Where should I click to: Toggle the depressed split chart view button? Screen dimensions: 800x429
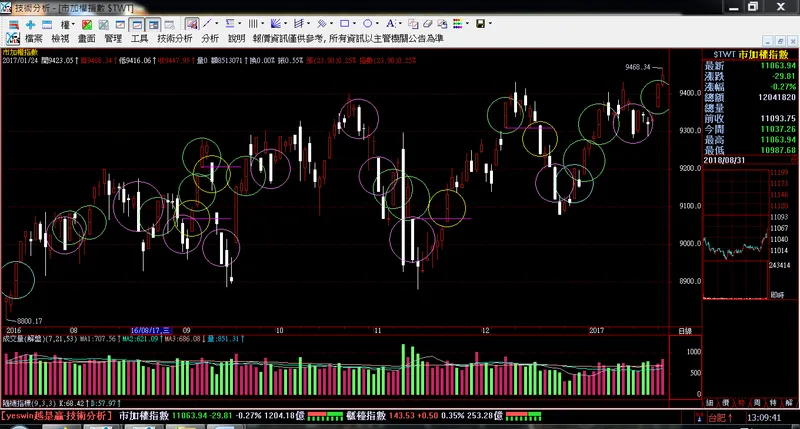pyautogui.click(x=154, y=24)
